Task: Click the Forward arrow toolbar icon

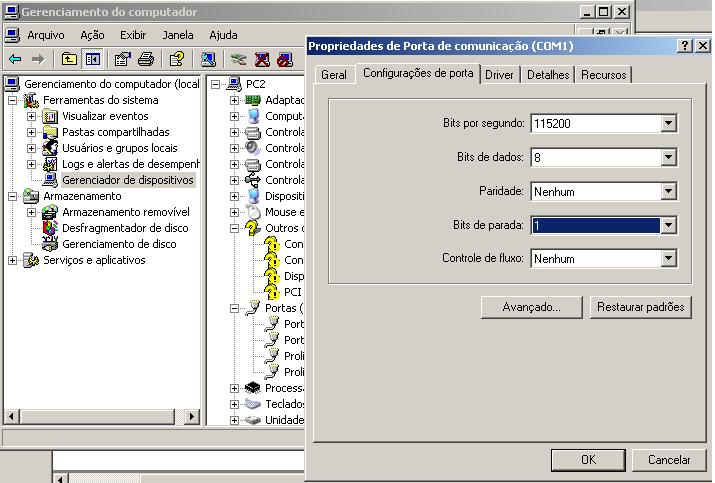Action: click(x=38, y=59)
